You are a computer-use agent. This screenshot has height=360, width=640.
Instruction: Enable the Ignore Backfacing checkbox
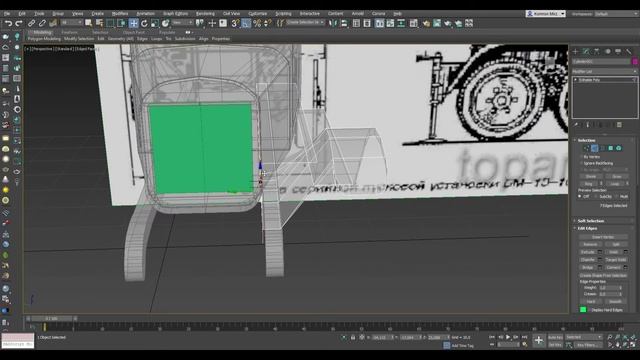582,163
